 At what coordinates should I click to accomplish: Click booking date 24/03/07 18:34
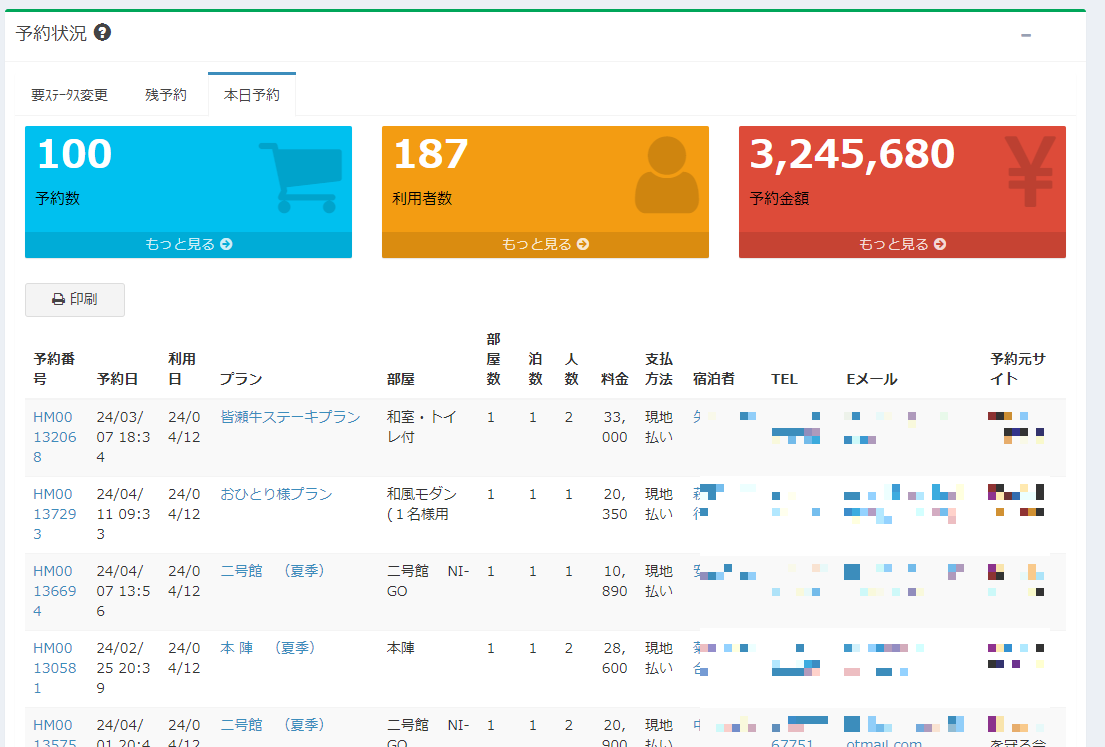coord(123,437)
